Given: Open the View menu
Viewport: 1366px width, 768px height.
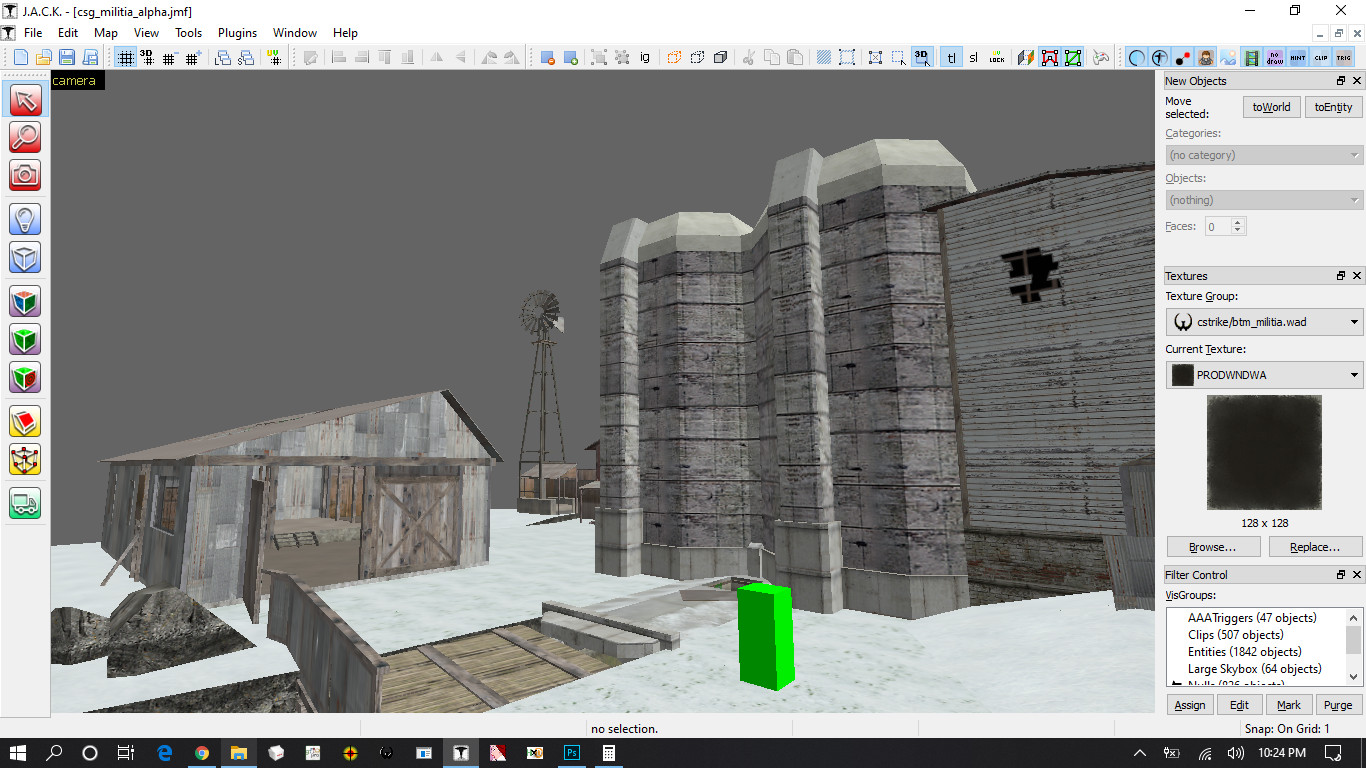Looking at the screenshot, I should (147, 33).
